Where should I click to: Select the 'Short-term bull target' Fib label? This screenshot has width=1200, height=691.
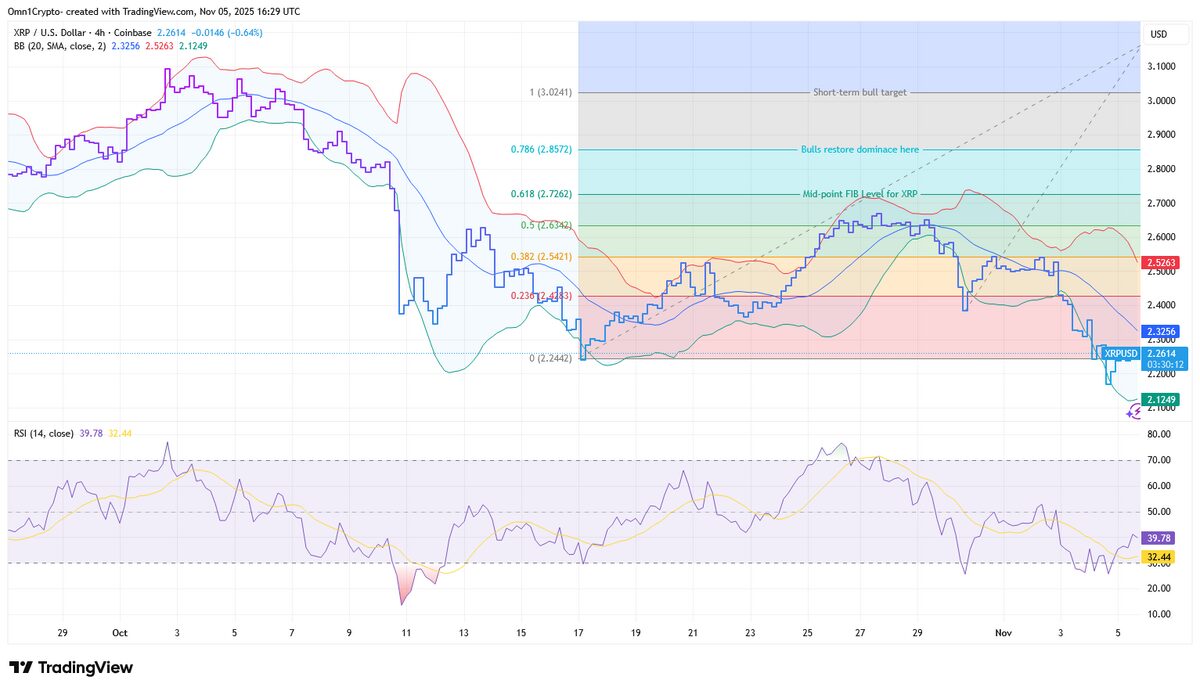point(859,92)
